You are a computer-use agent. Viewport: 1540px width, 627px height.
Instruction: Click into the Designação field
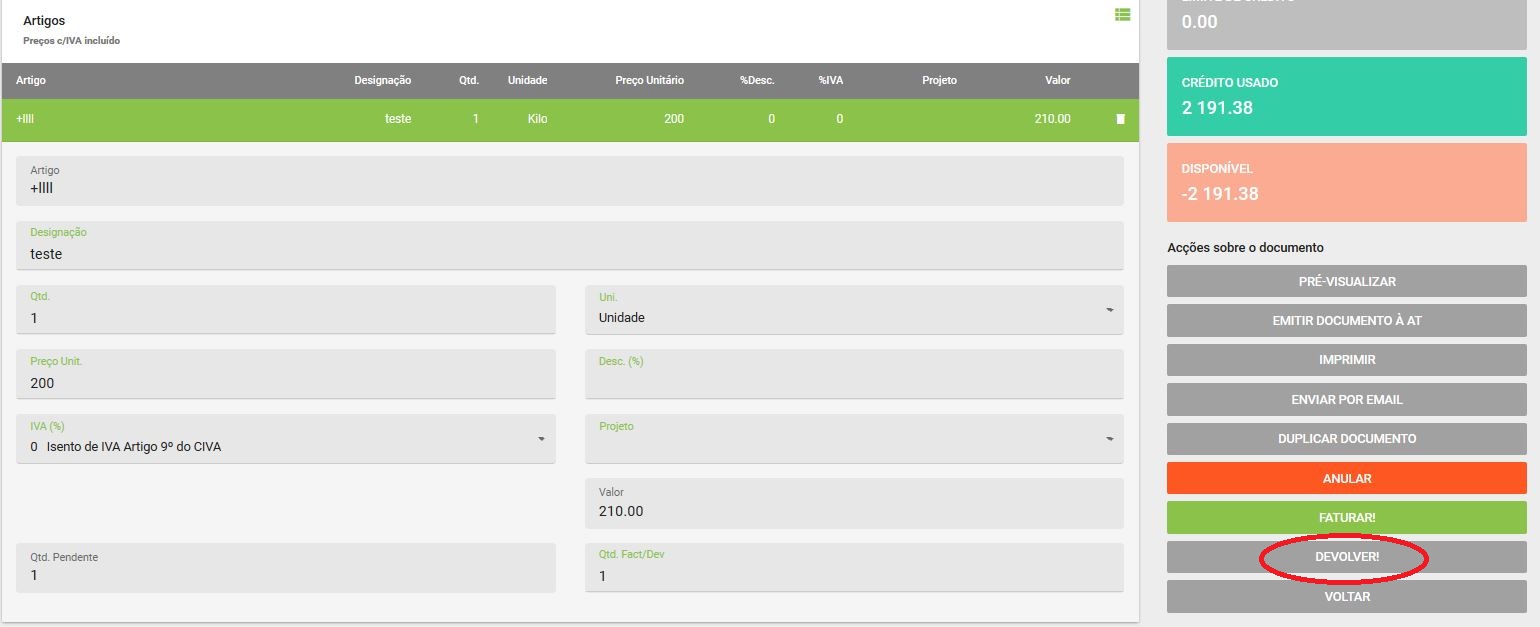tap(569, 254)
